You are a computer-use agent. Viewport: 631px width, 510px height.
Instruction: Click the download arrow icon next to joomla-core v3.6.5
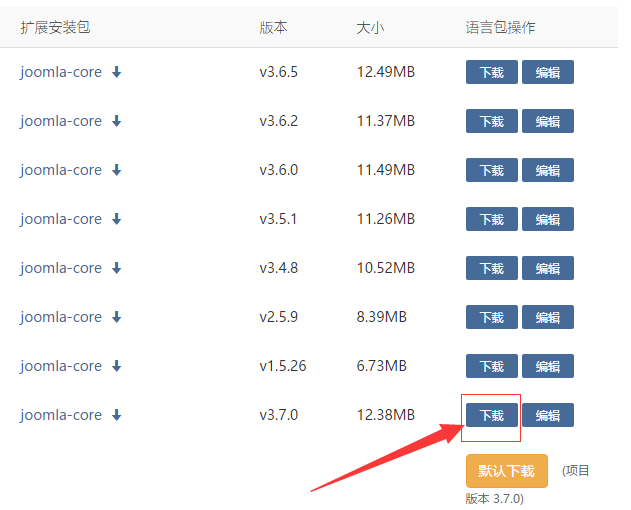(x=117, y=72)
